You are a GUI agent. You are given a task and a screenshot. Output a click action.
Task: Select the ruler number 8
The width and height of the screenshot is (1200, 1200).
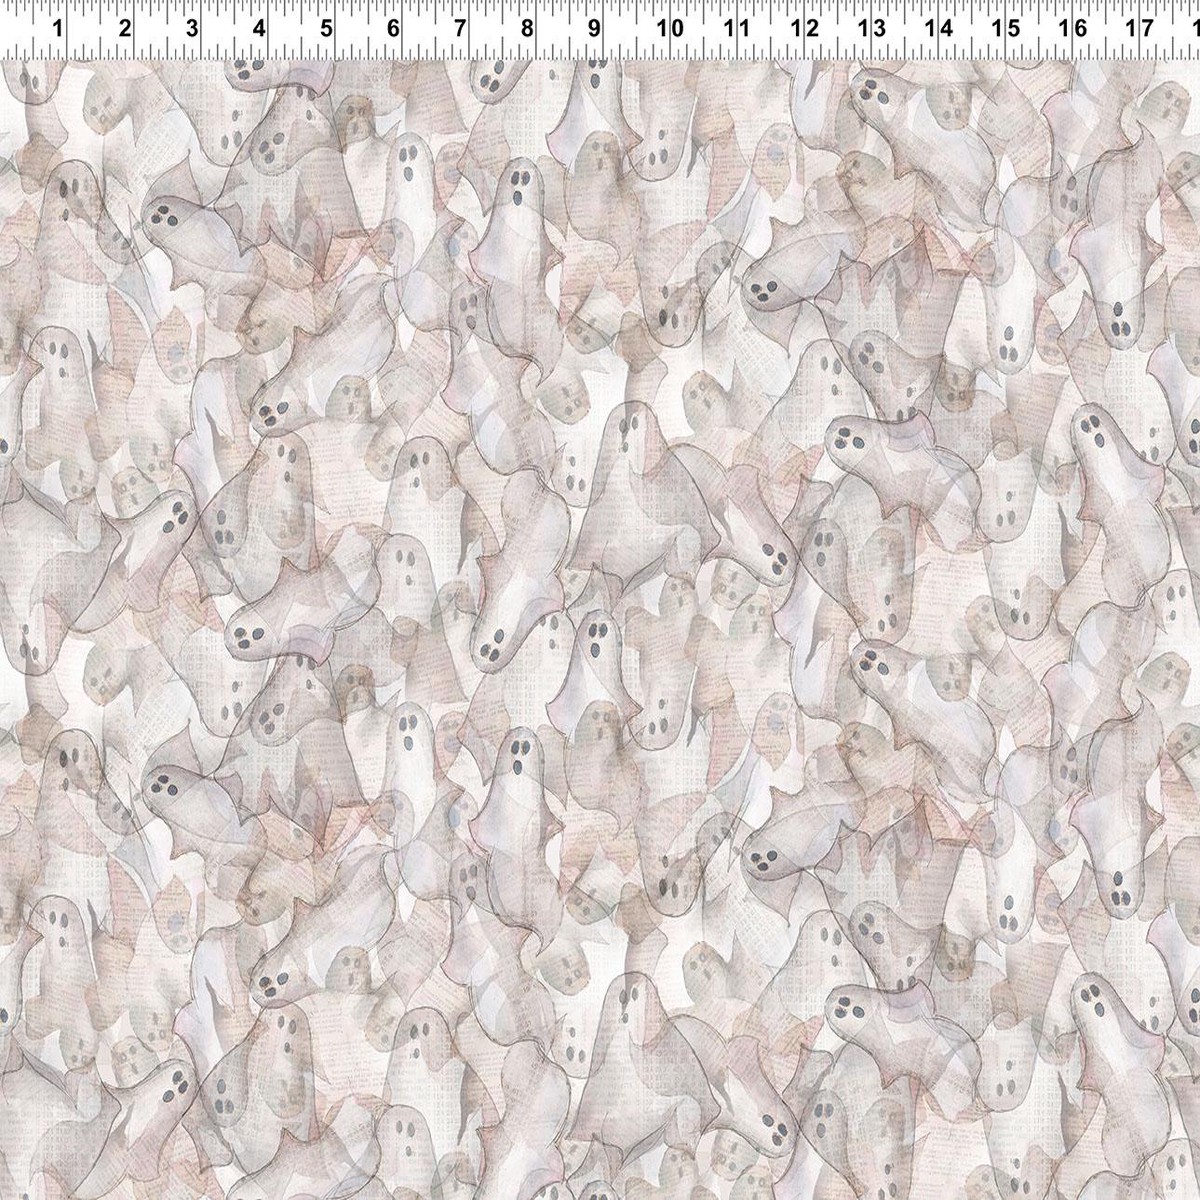point(527,30)
